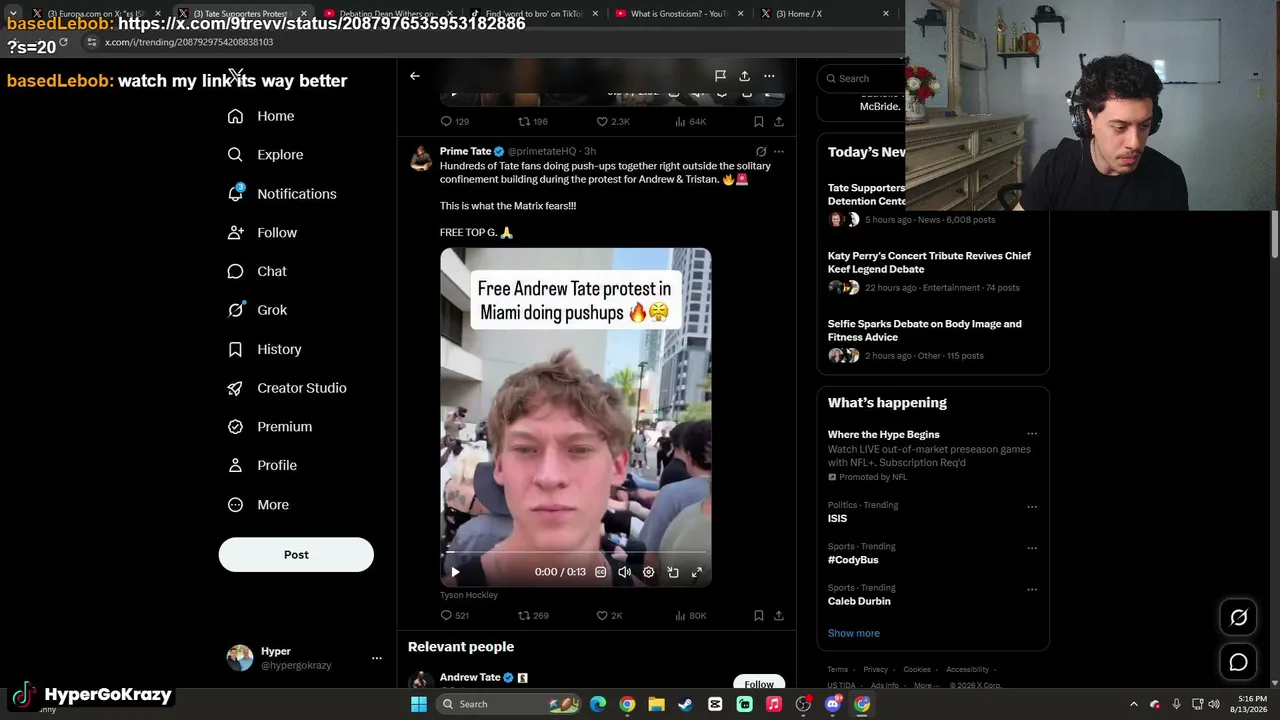Share the Prime Tate push-ups post
The height and width of the screenshot is (720, 1280).
click(779, 615)
